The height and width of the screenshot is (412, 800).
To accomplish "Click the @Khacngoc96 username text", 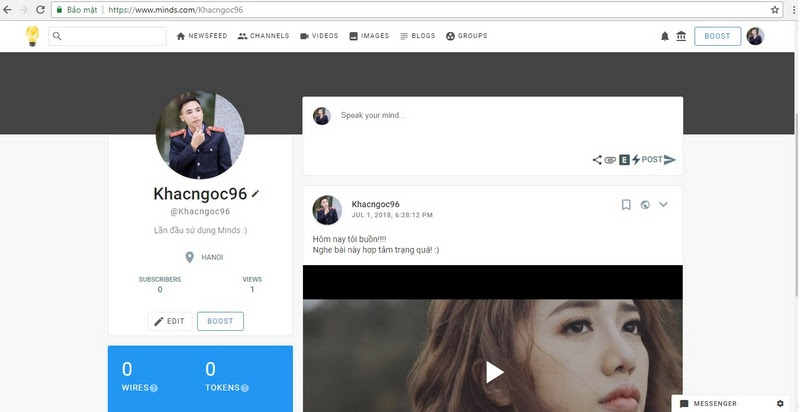I will coord(200,211).
